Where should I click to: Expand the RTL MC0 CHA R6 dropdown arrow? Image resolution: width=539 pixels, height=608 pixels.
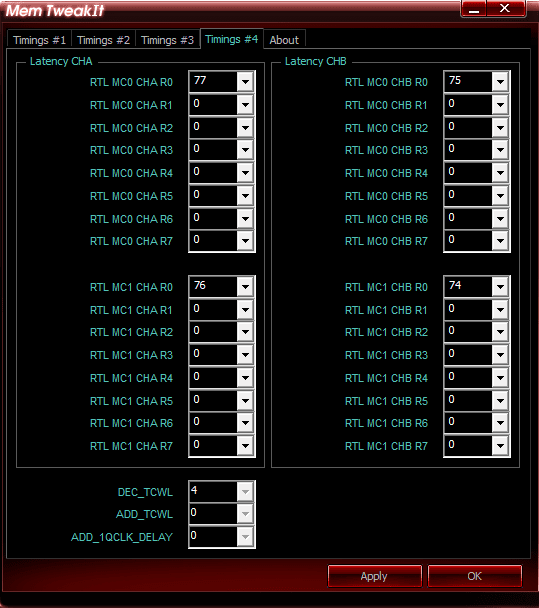245,219
